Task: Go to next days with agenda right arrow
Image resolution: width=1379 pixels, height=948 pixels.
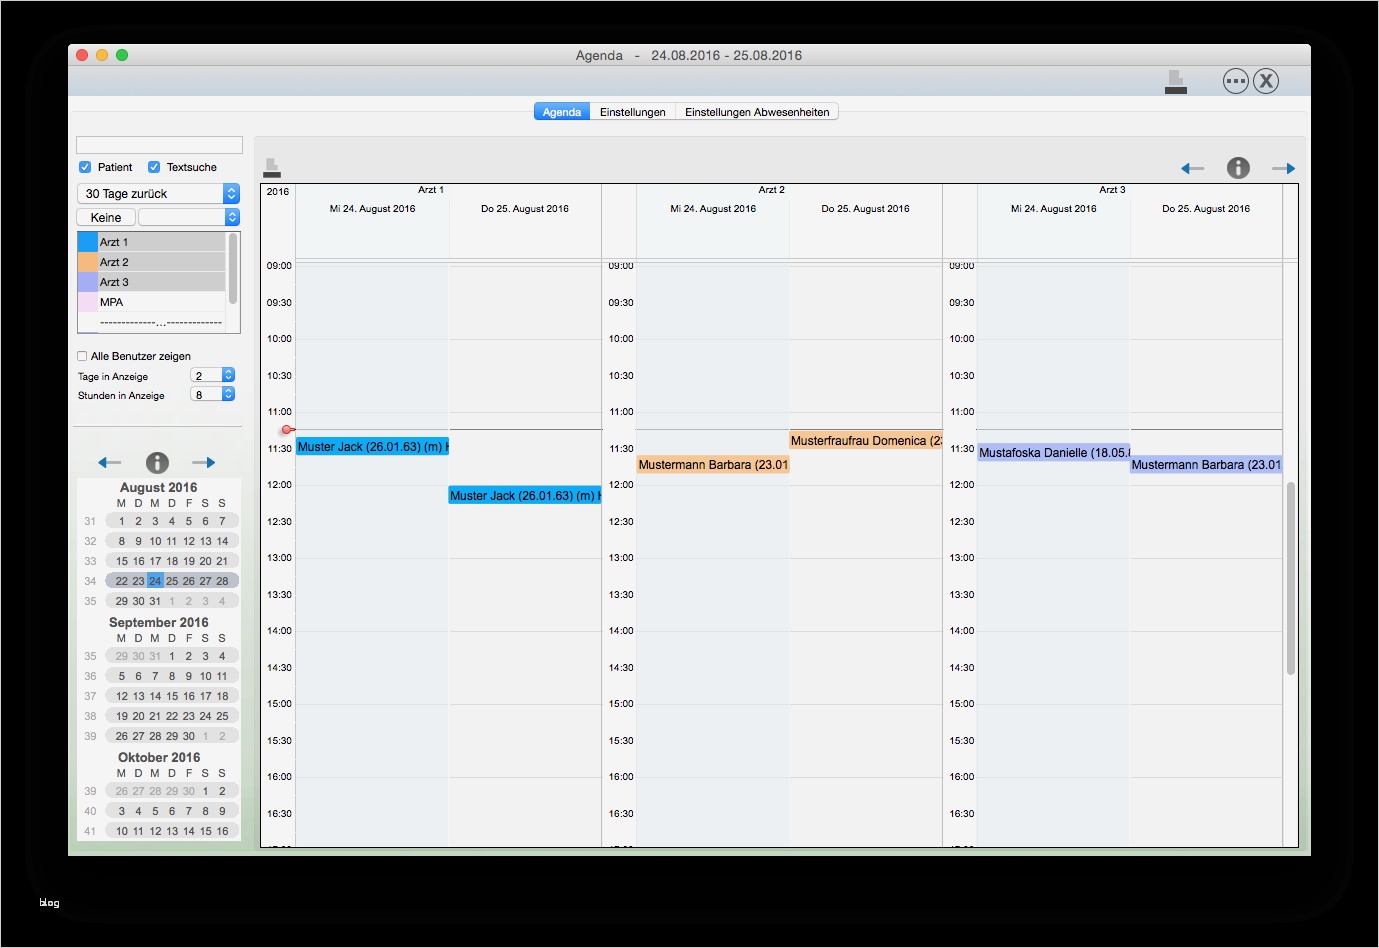Action: pos(1284,168)
